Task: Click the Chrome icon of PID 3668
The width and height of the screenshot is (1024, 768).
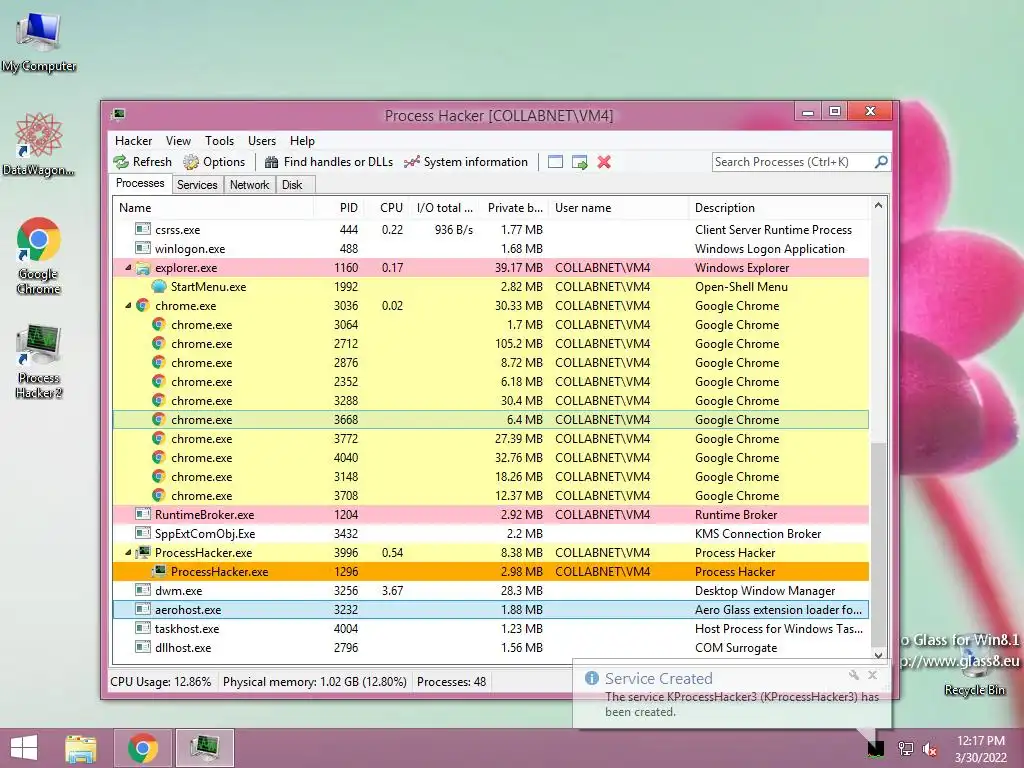Action: 159,419
